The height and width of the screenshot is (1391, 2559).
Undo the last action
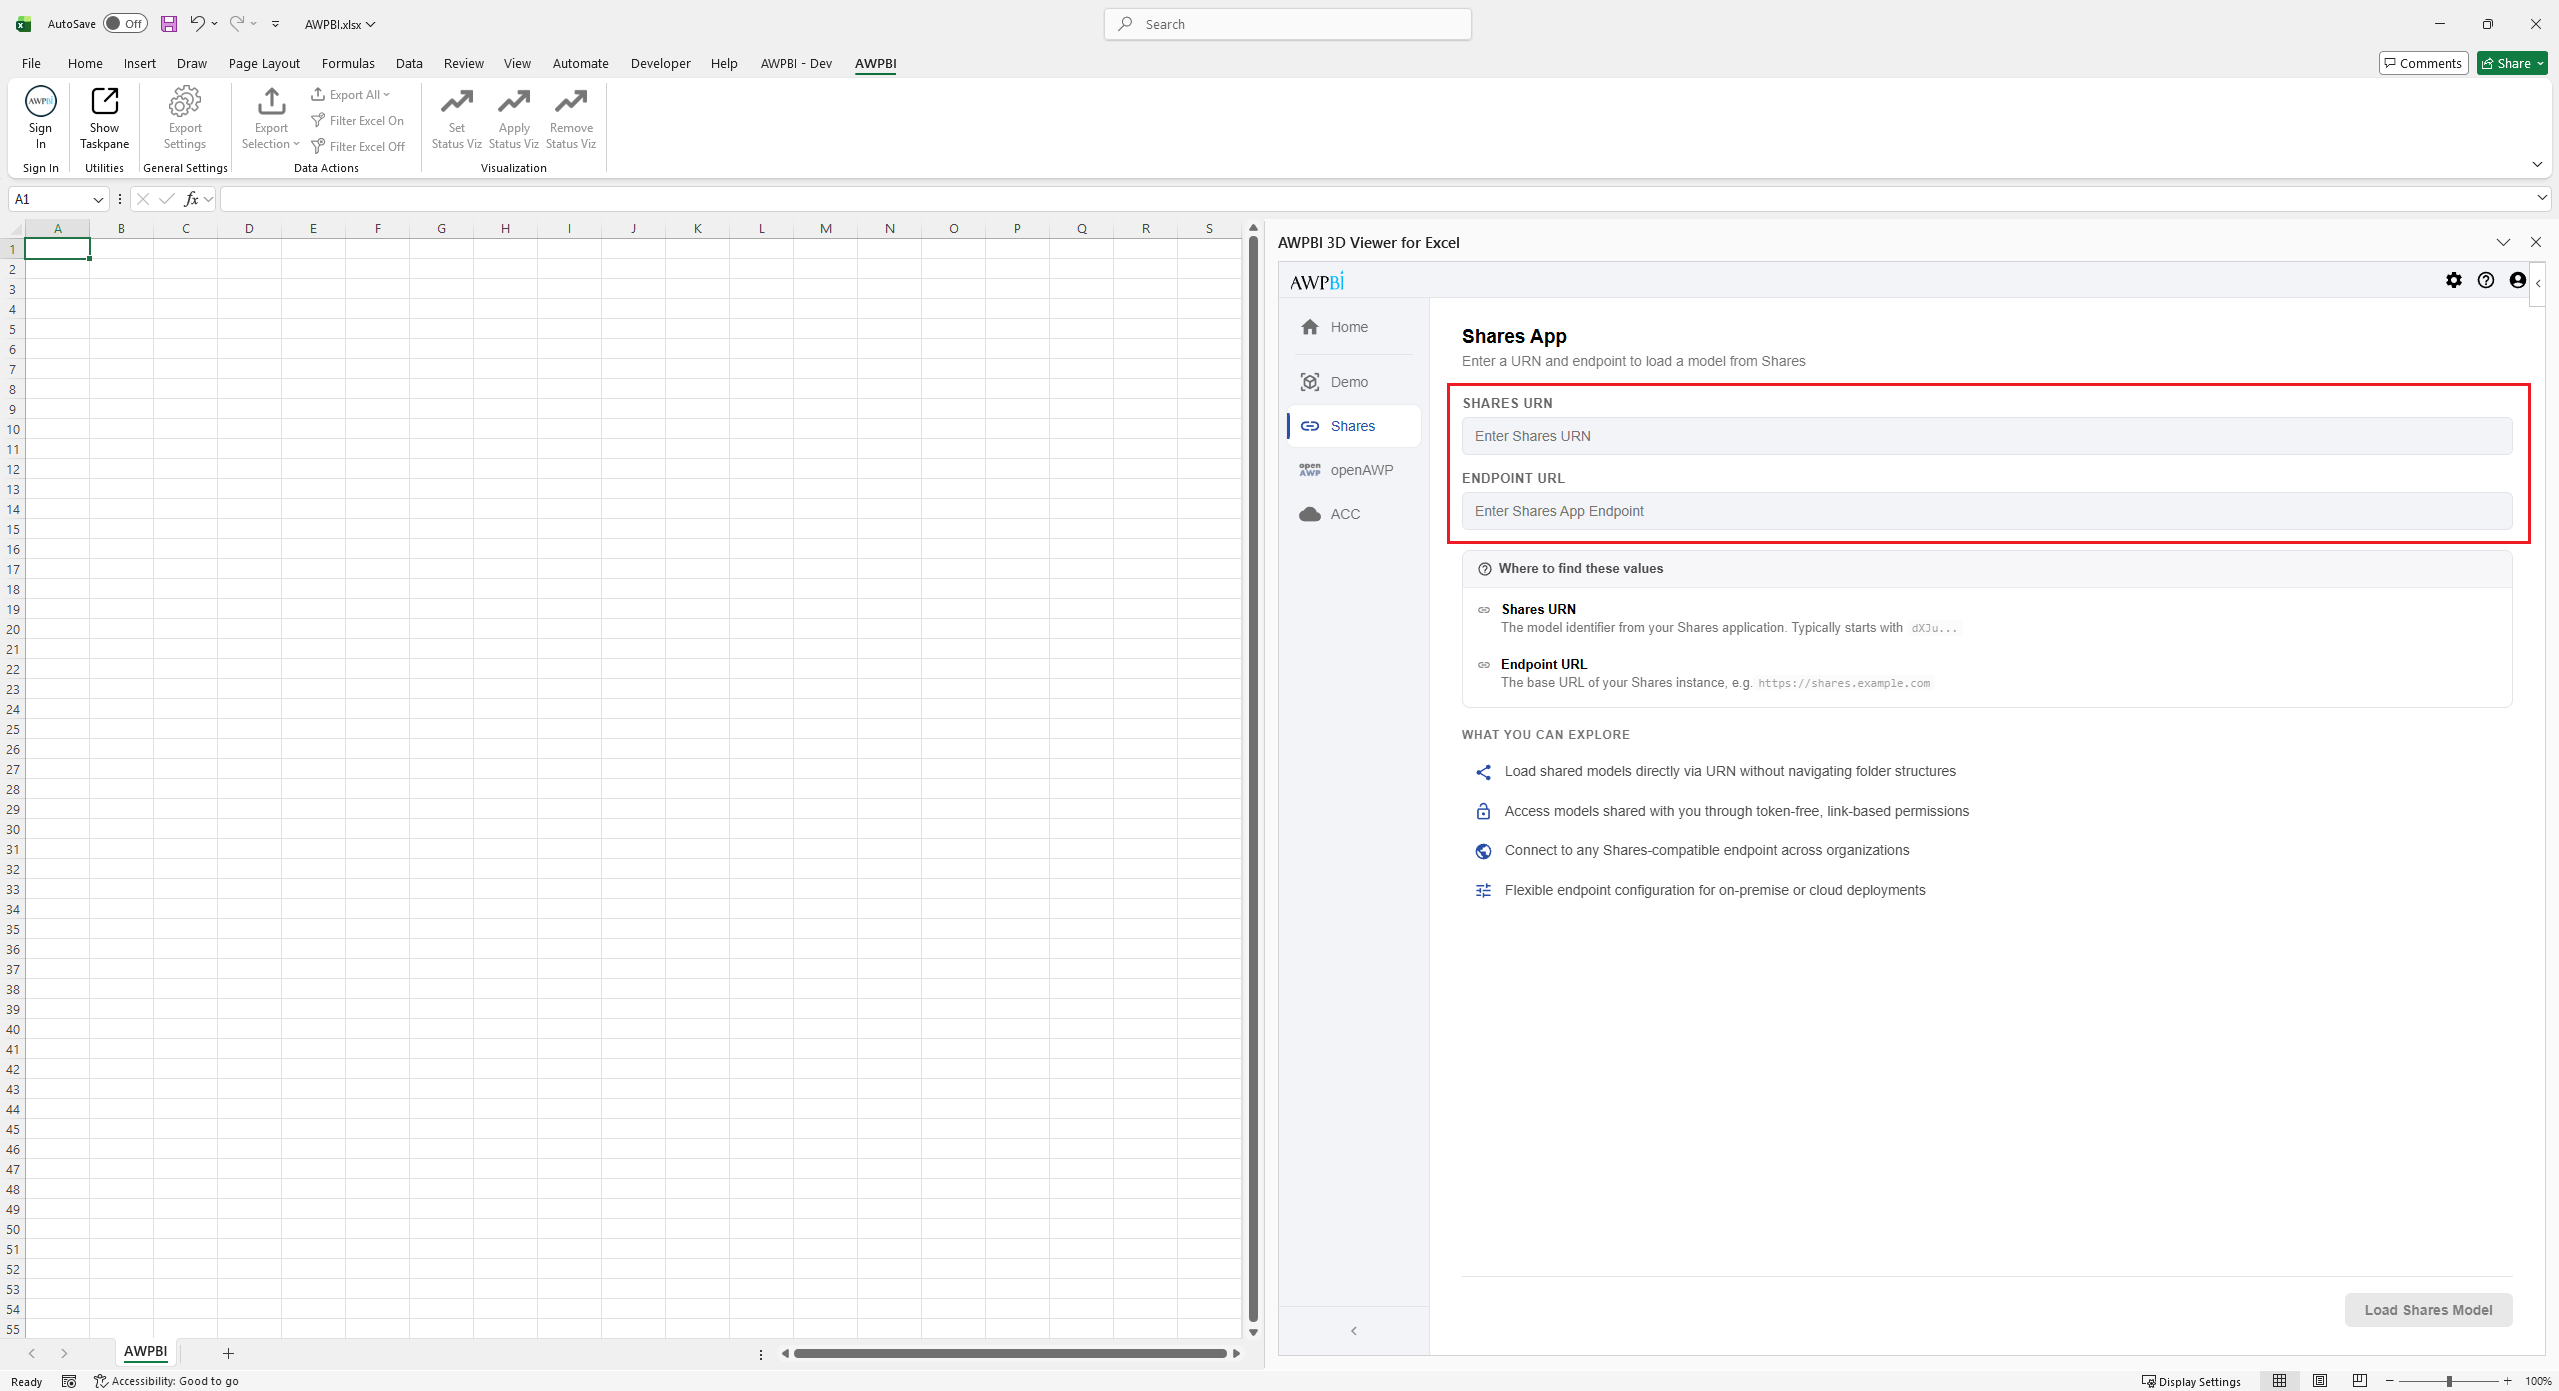198,23
